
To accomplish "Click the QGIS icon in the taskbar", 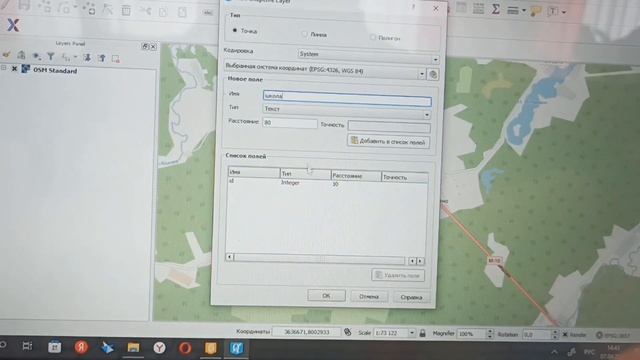I will (236, 348).
